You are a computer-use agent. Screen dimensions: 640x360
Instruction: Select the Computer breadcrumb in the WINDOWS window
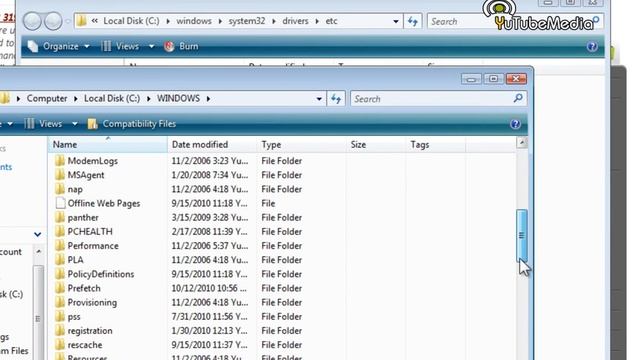coord(47,99)
